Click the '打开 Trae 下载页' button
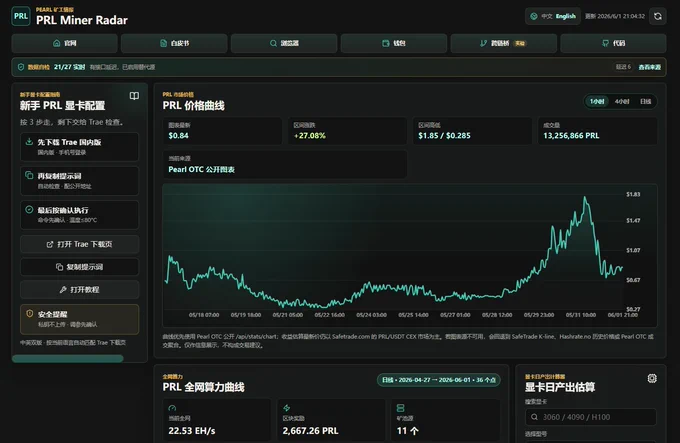The image size is (680, 443). click(x=79, y=244)
